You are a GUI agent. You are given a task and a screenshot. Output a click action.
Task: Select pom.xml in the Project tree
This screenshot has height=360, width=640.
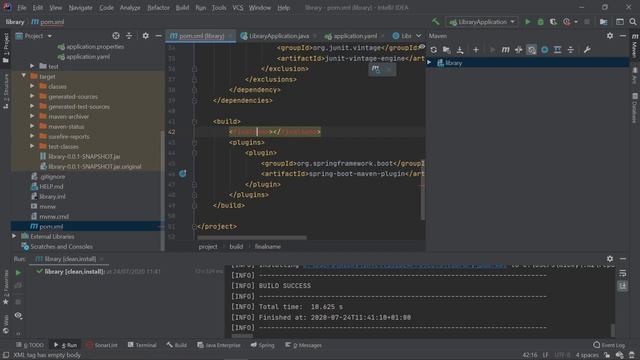(51, 227)
